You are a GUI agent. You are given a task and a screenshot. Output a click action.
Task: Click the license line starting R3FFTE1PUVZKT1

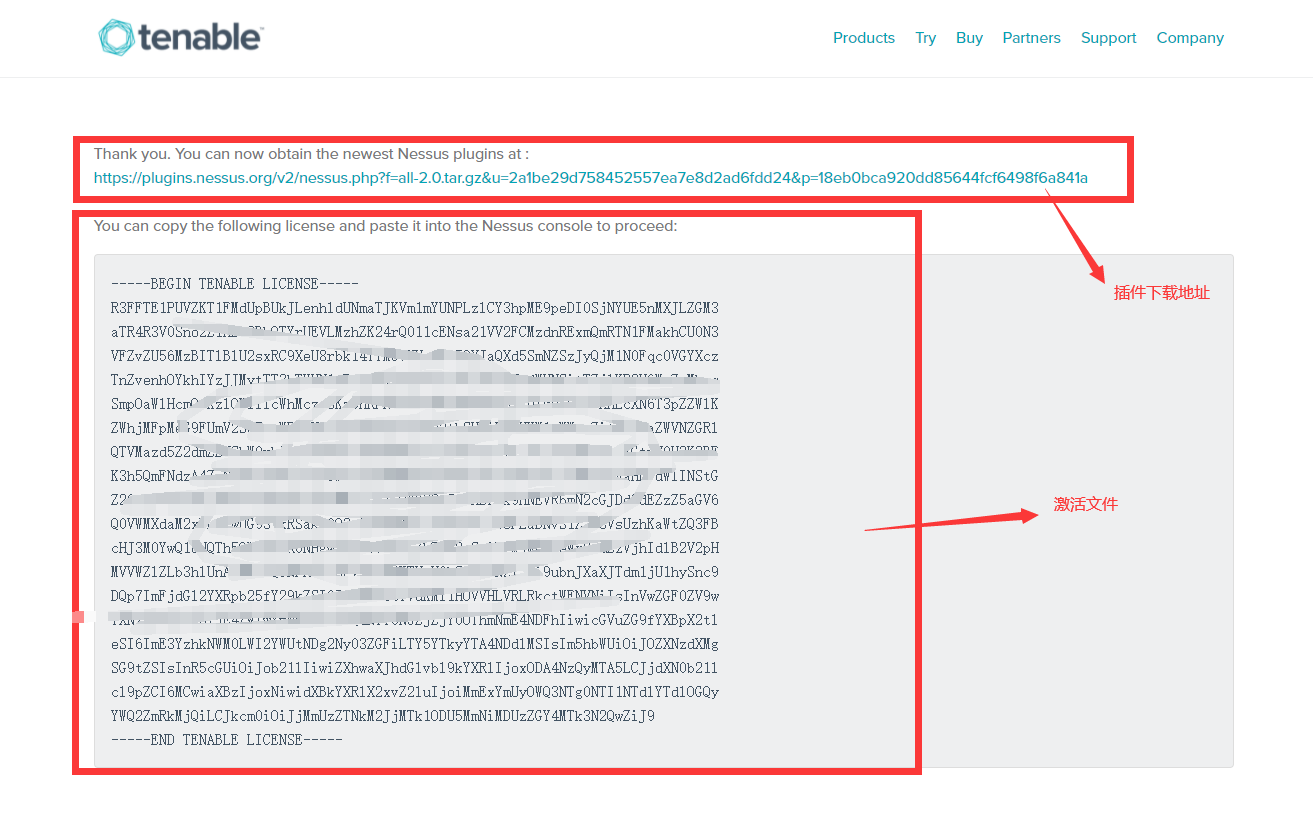tap(415, 308)
